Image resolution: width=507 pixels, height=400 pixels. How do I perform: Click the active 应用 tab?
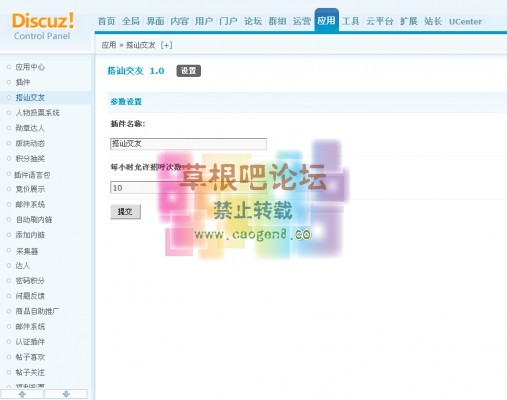pos(326,21)
